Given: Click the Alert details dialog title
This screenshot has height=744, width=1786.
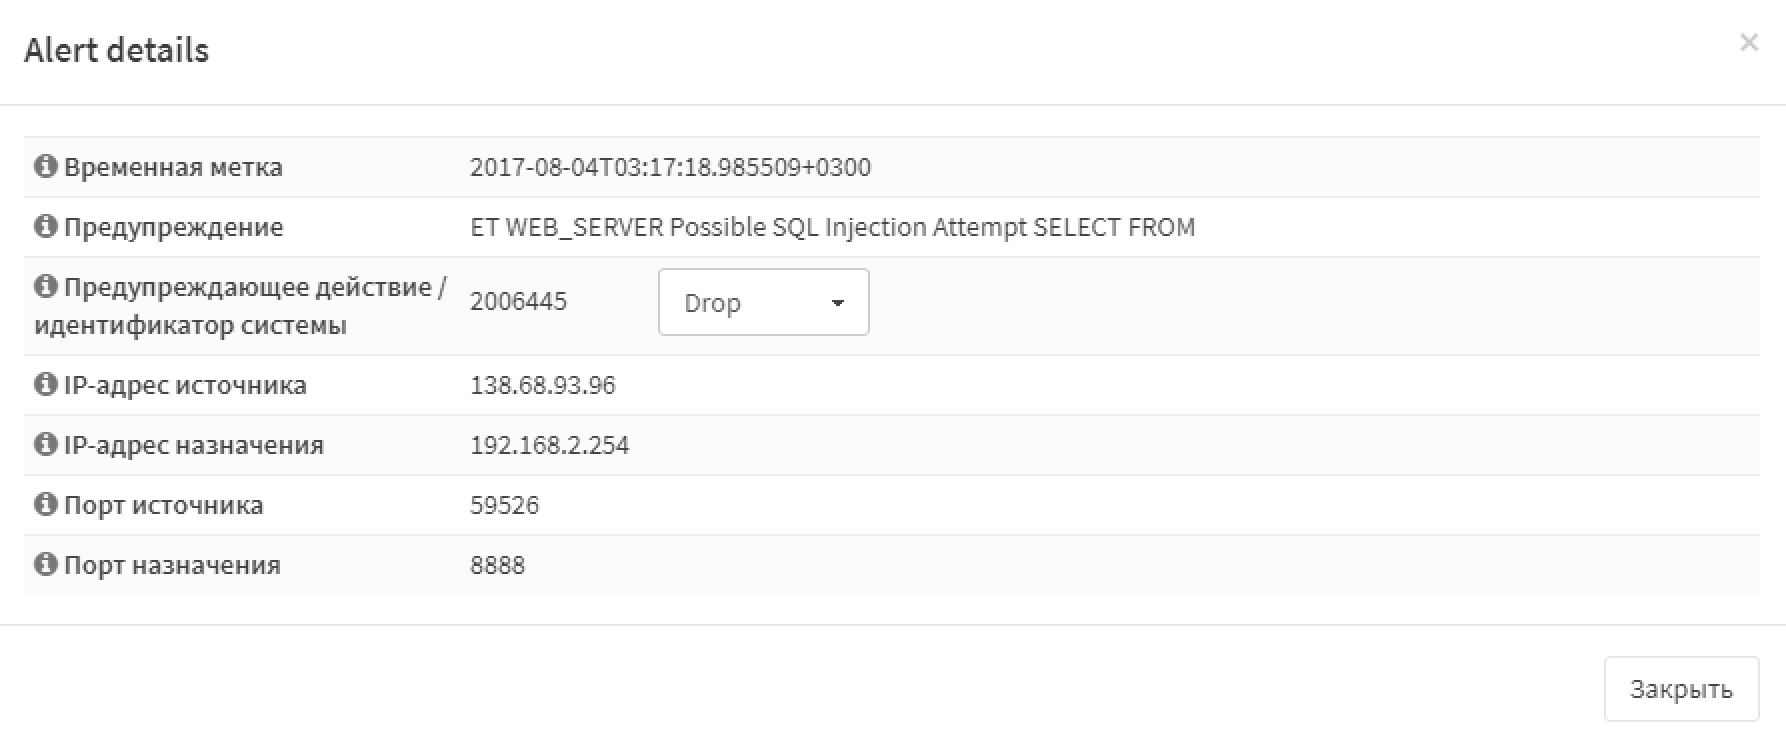Looking at the screenshot, I should (116, 50).
